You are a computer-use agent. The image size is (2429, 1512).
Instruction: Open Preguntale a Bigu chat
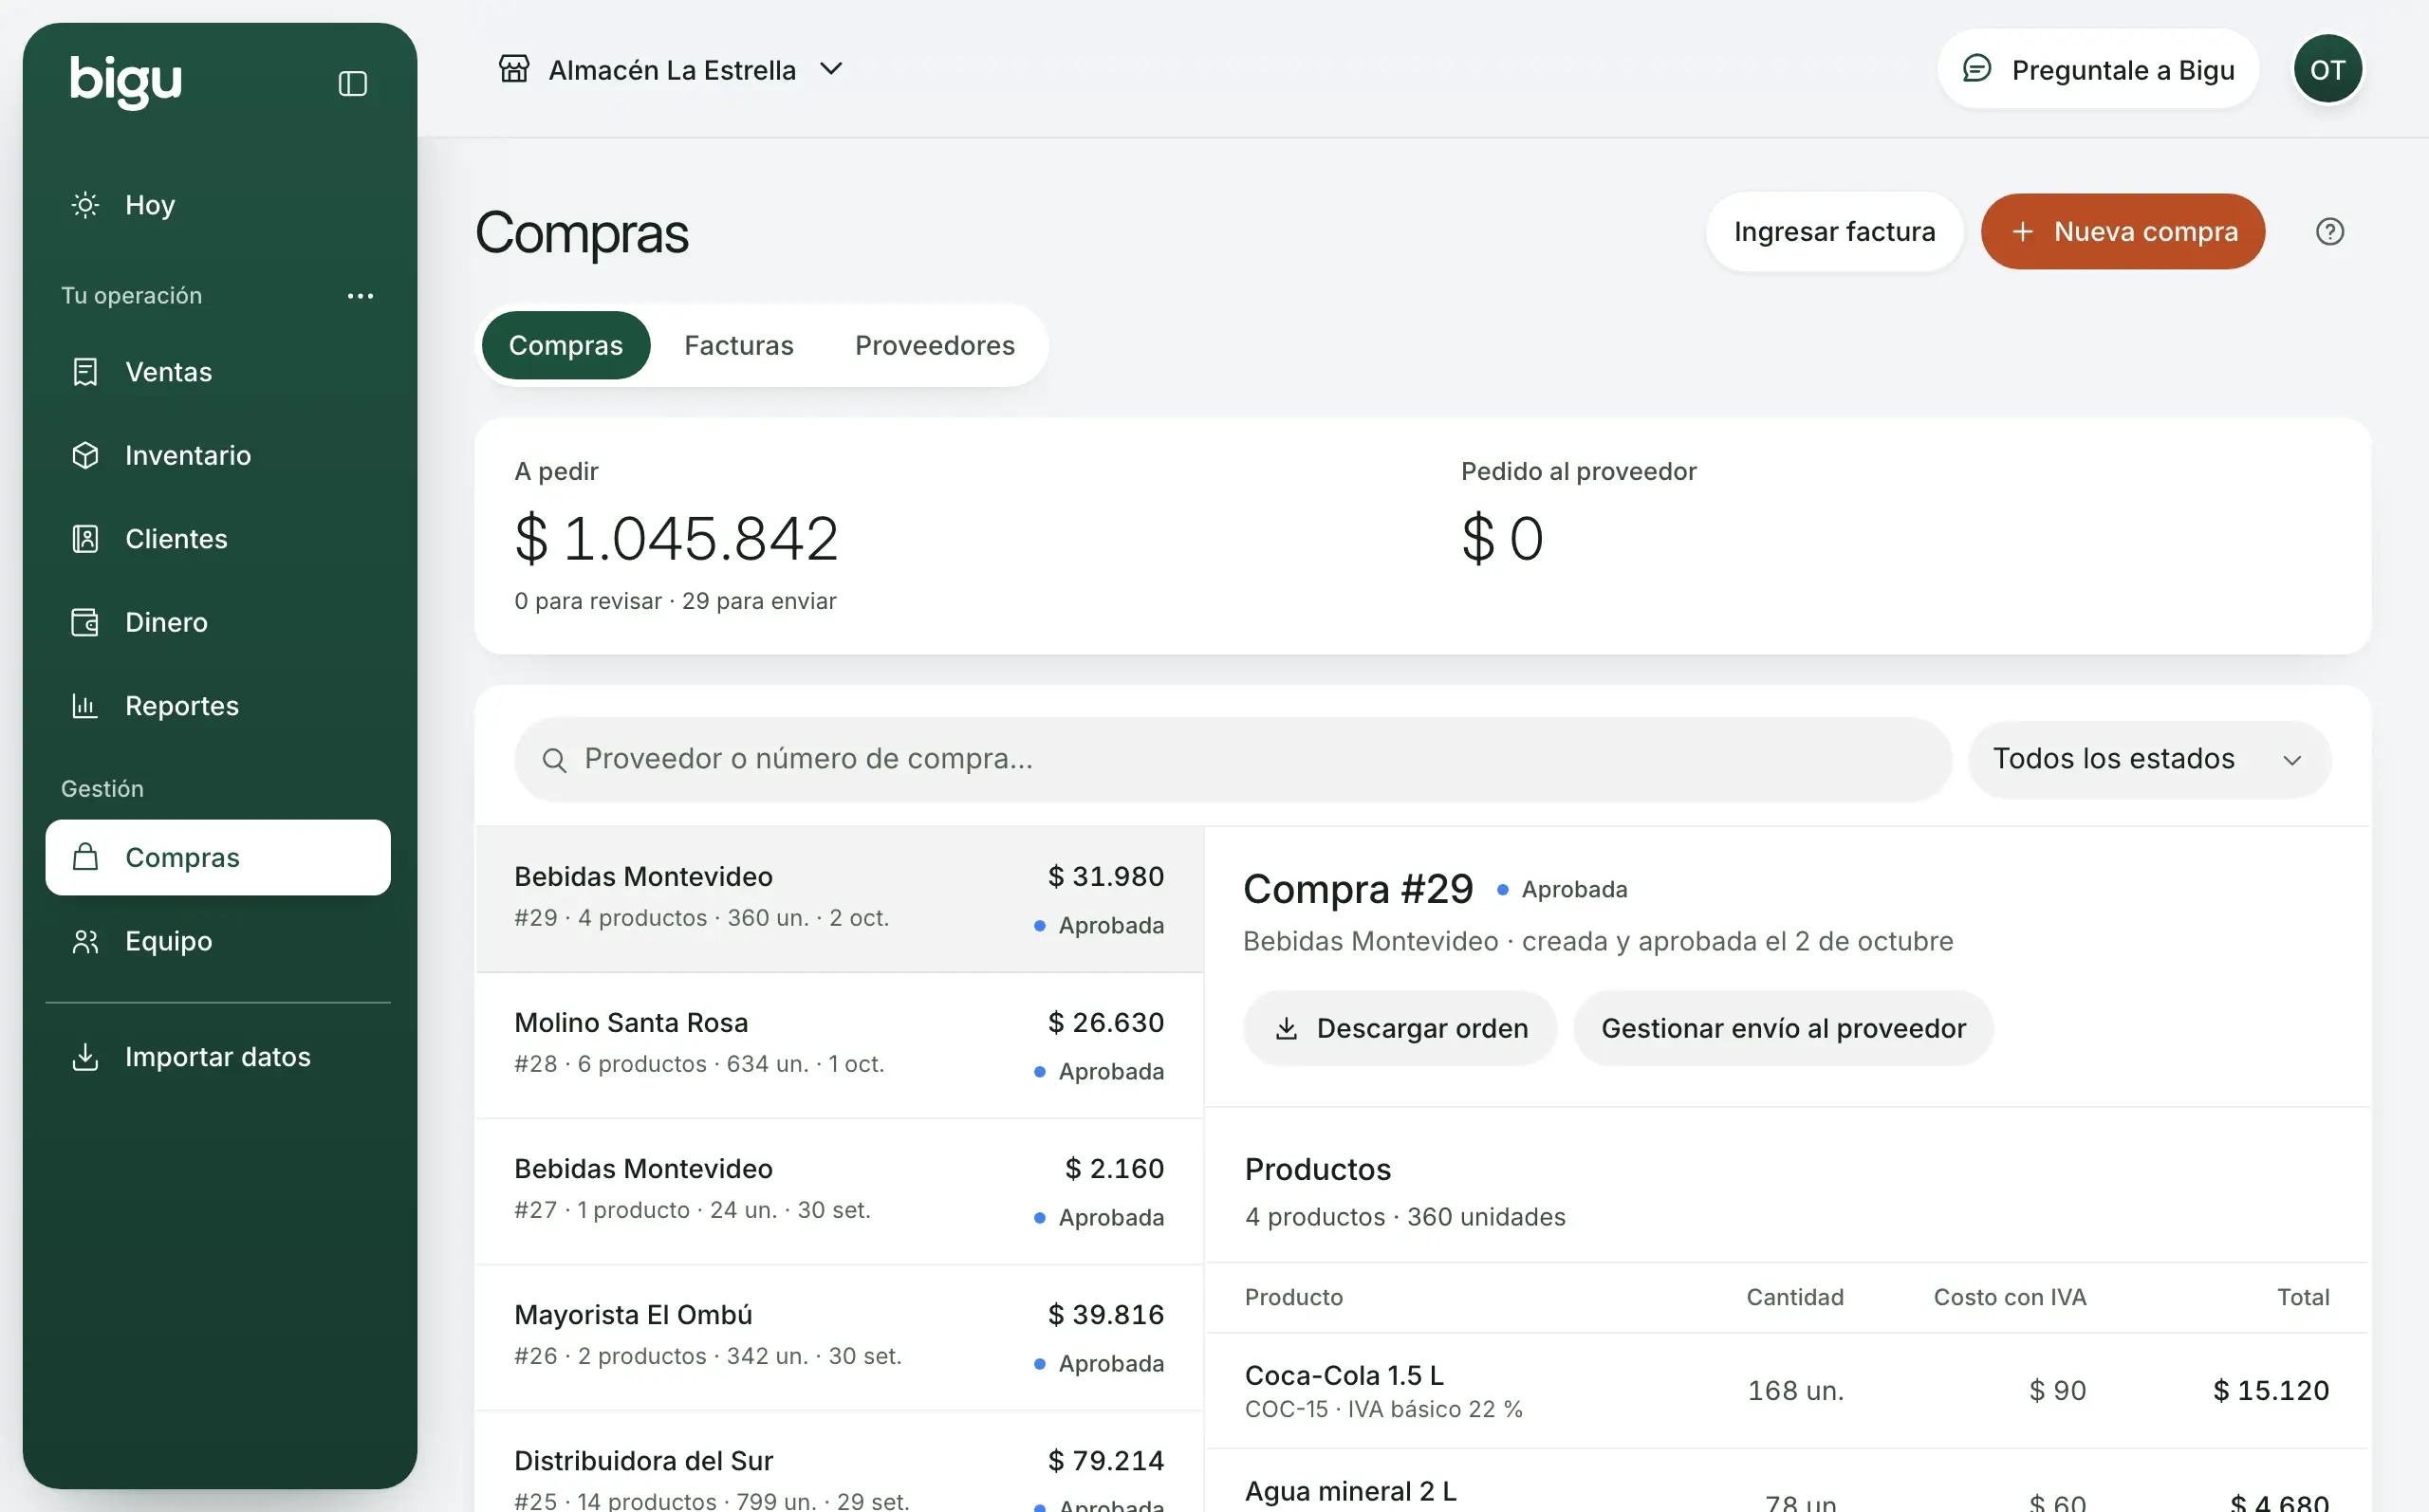2097,69
